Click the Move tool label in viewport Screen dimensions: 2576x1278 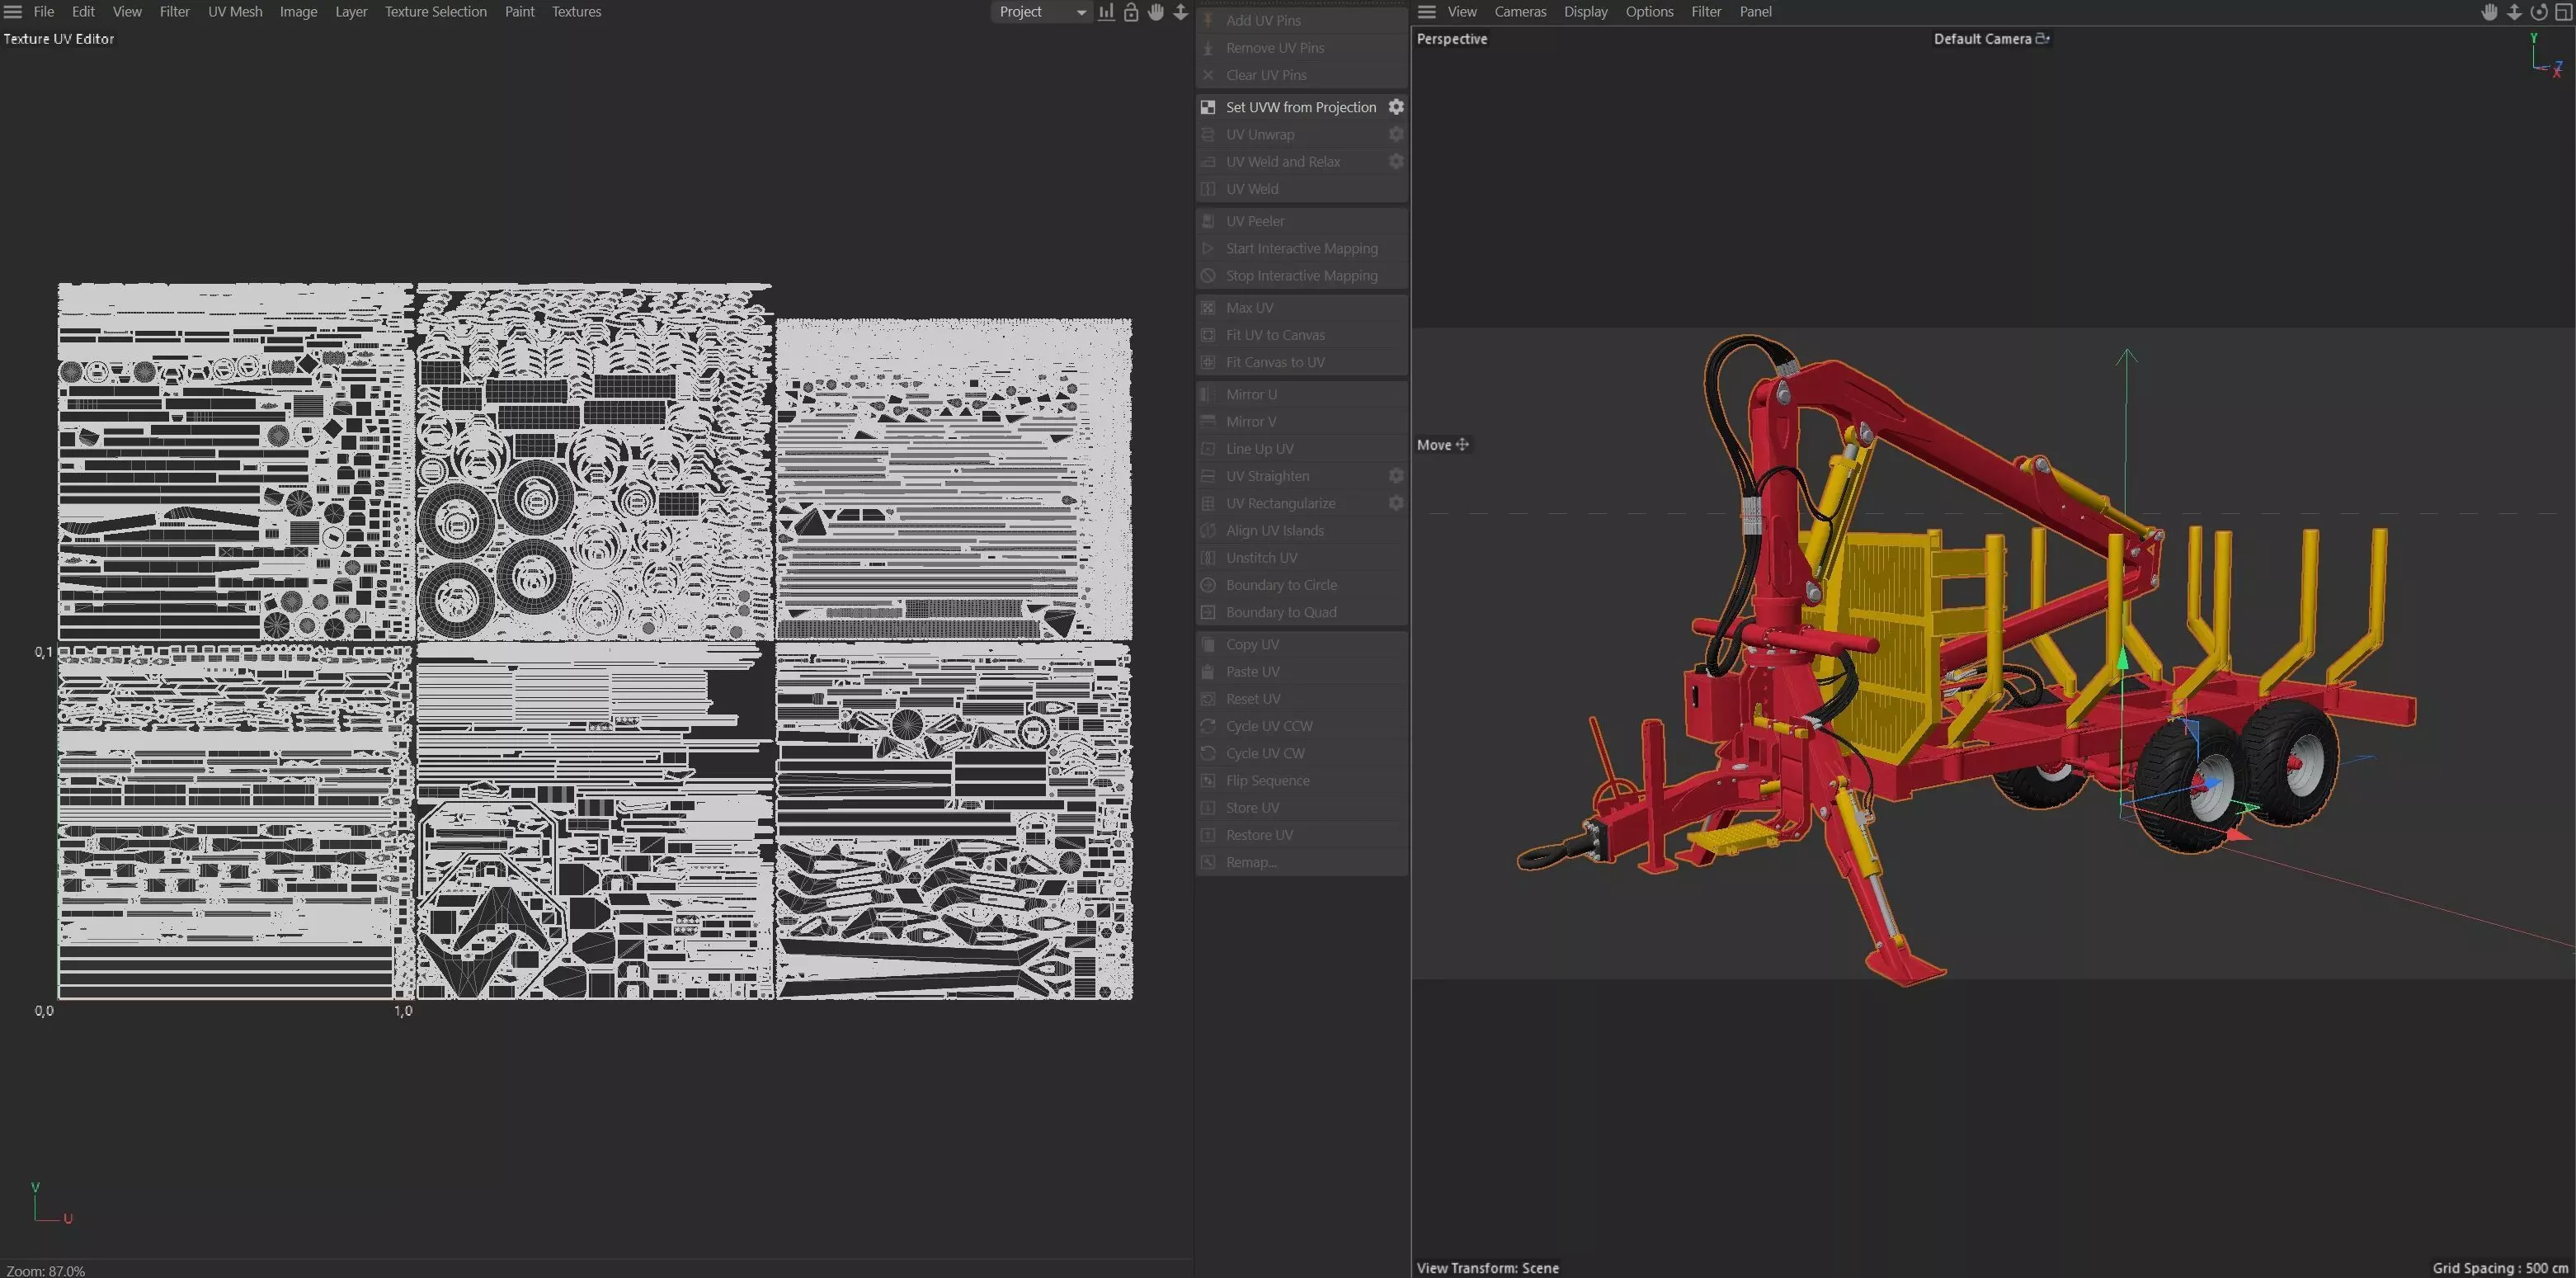tap(1434, 445)
